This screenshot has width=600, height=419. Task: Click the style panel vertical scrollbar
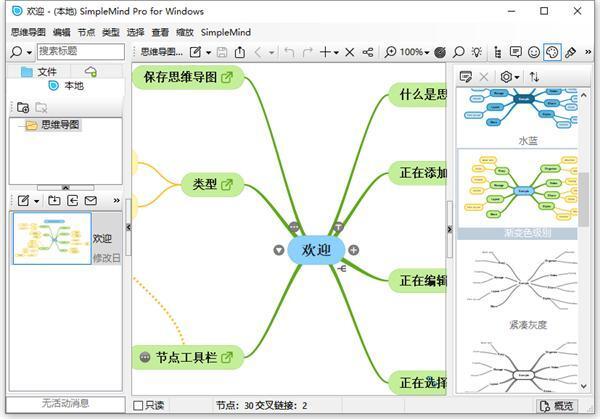point(584,241)
